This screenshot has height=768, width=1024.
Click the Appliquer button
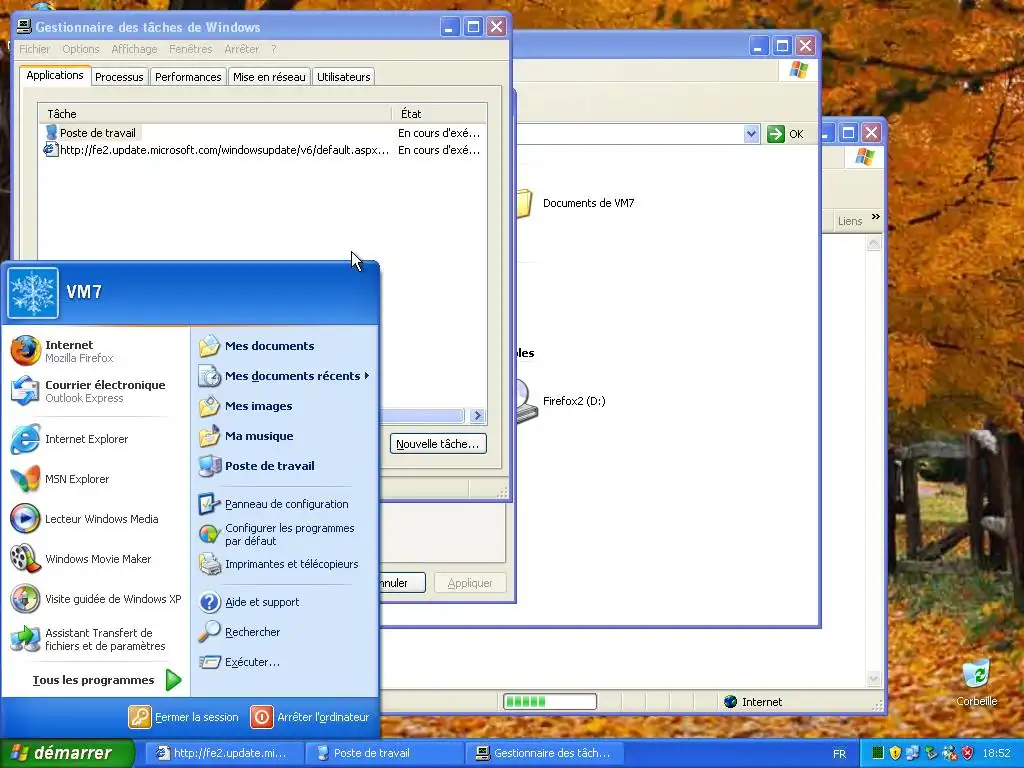coord(470,583)
